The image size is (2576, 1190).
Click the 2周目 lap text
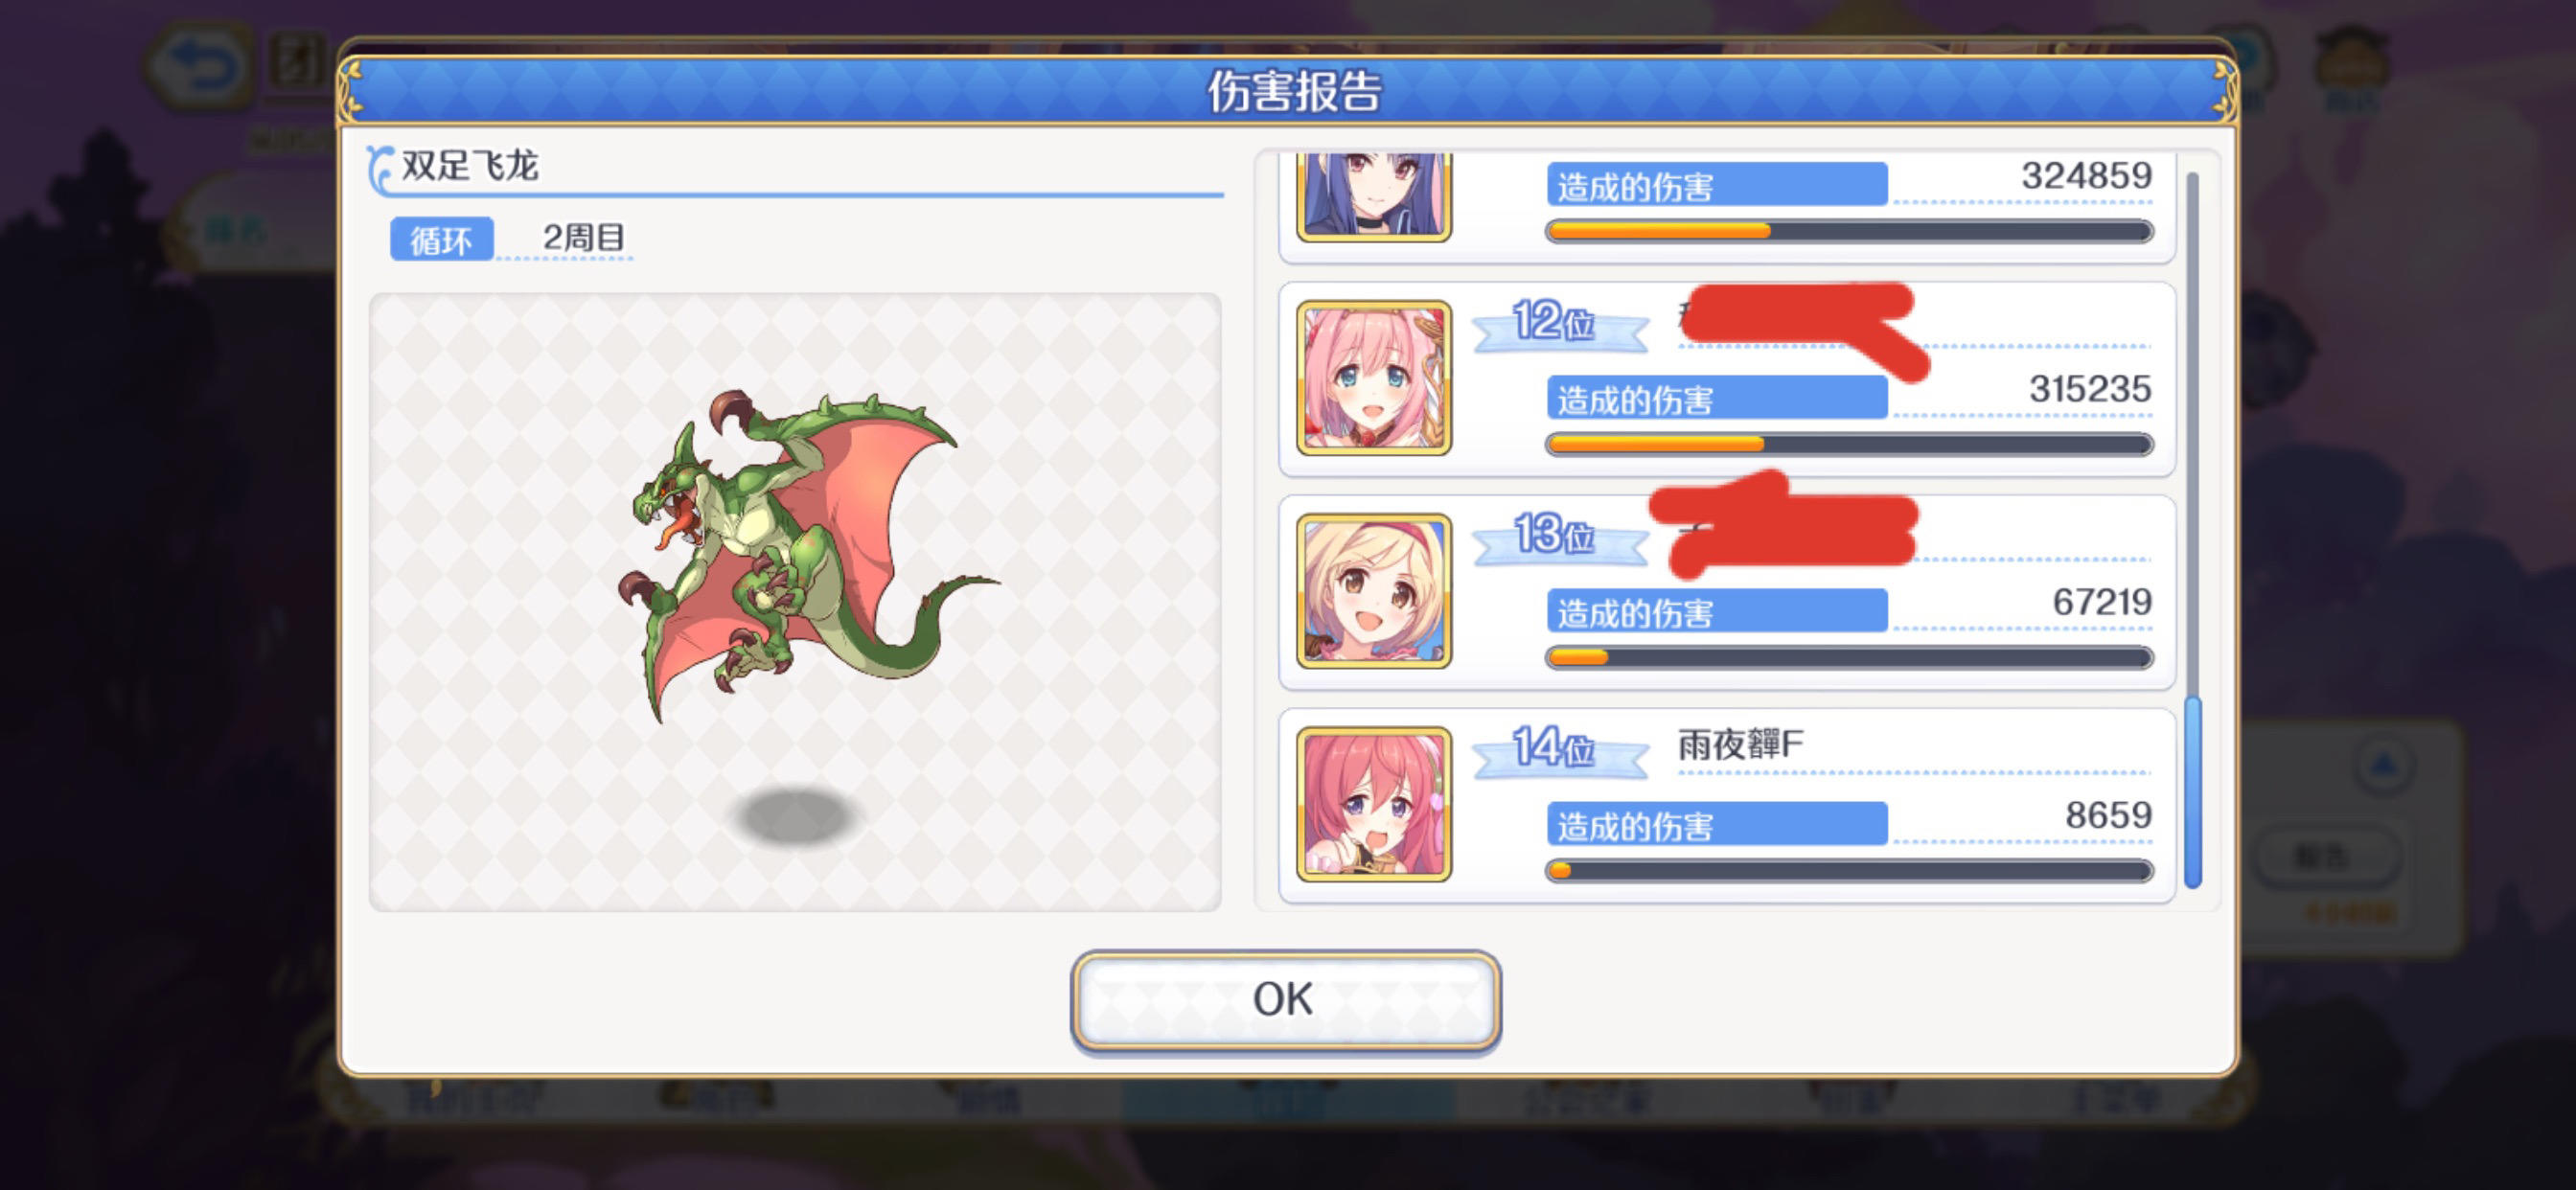tap(584, 238)
